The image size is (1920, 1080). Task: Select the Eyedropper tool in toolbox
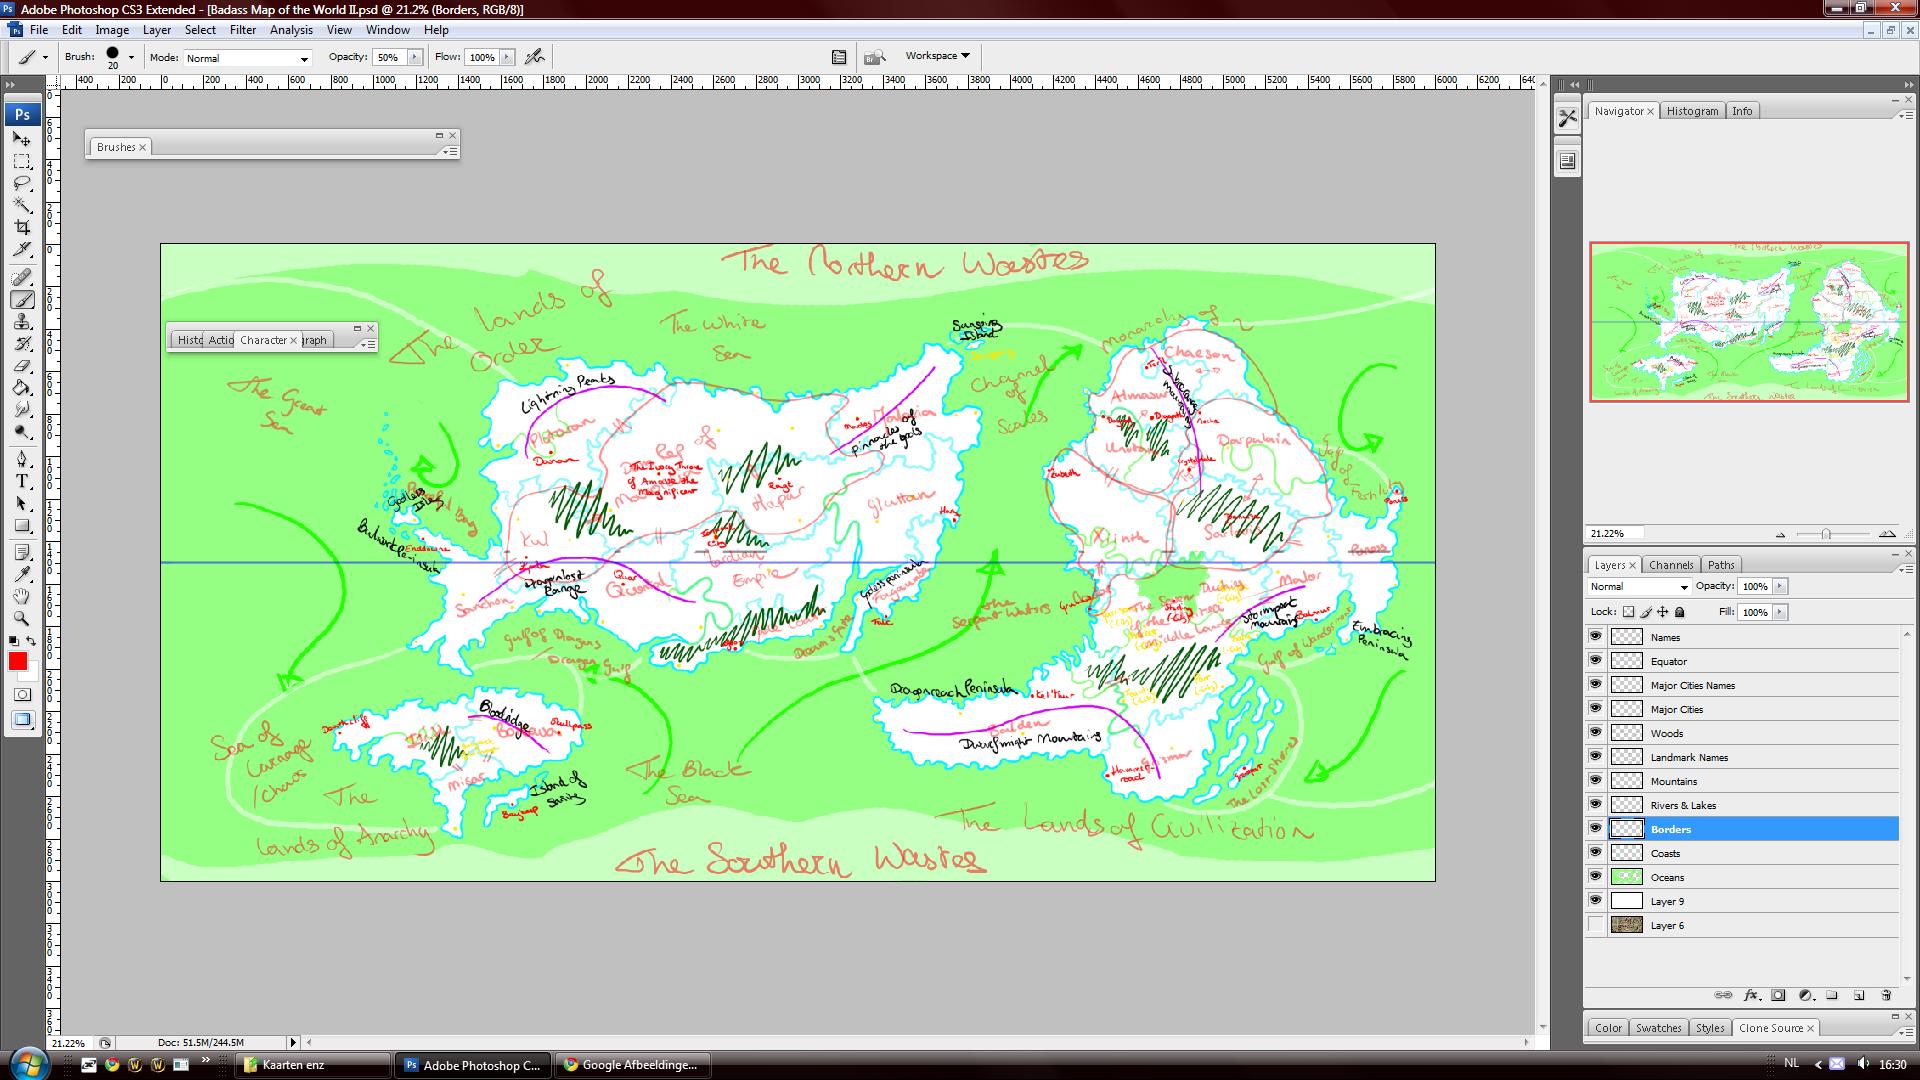22,574
